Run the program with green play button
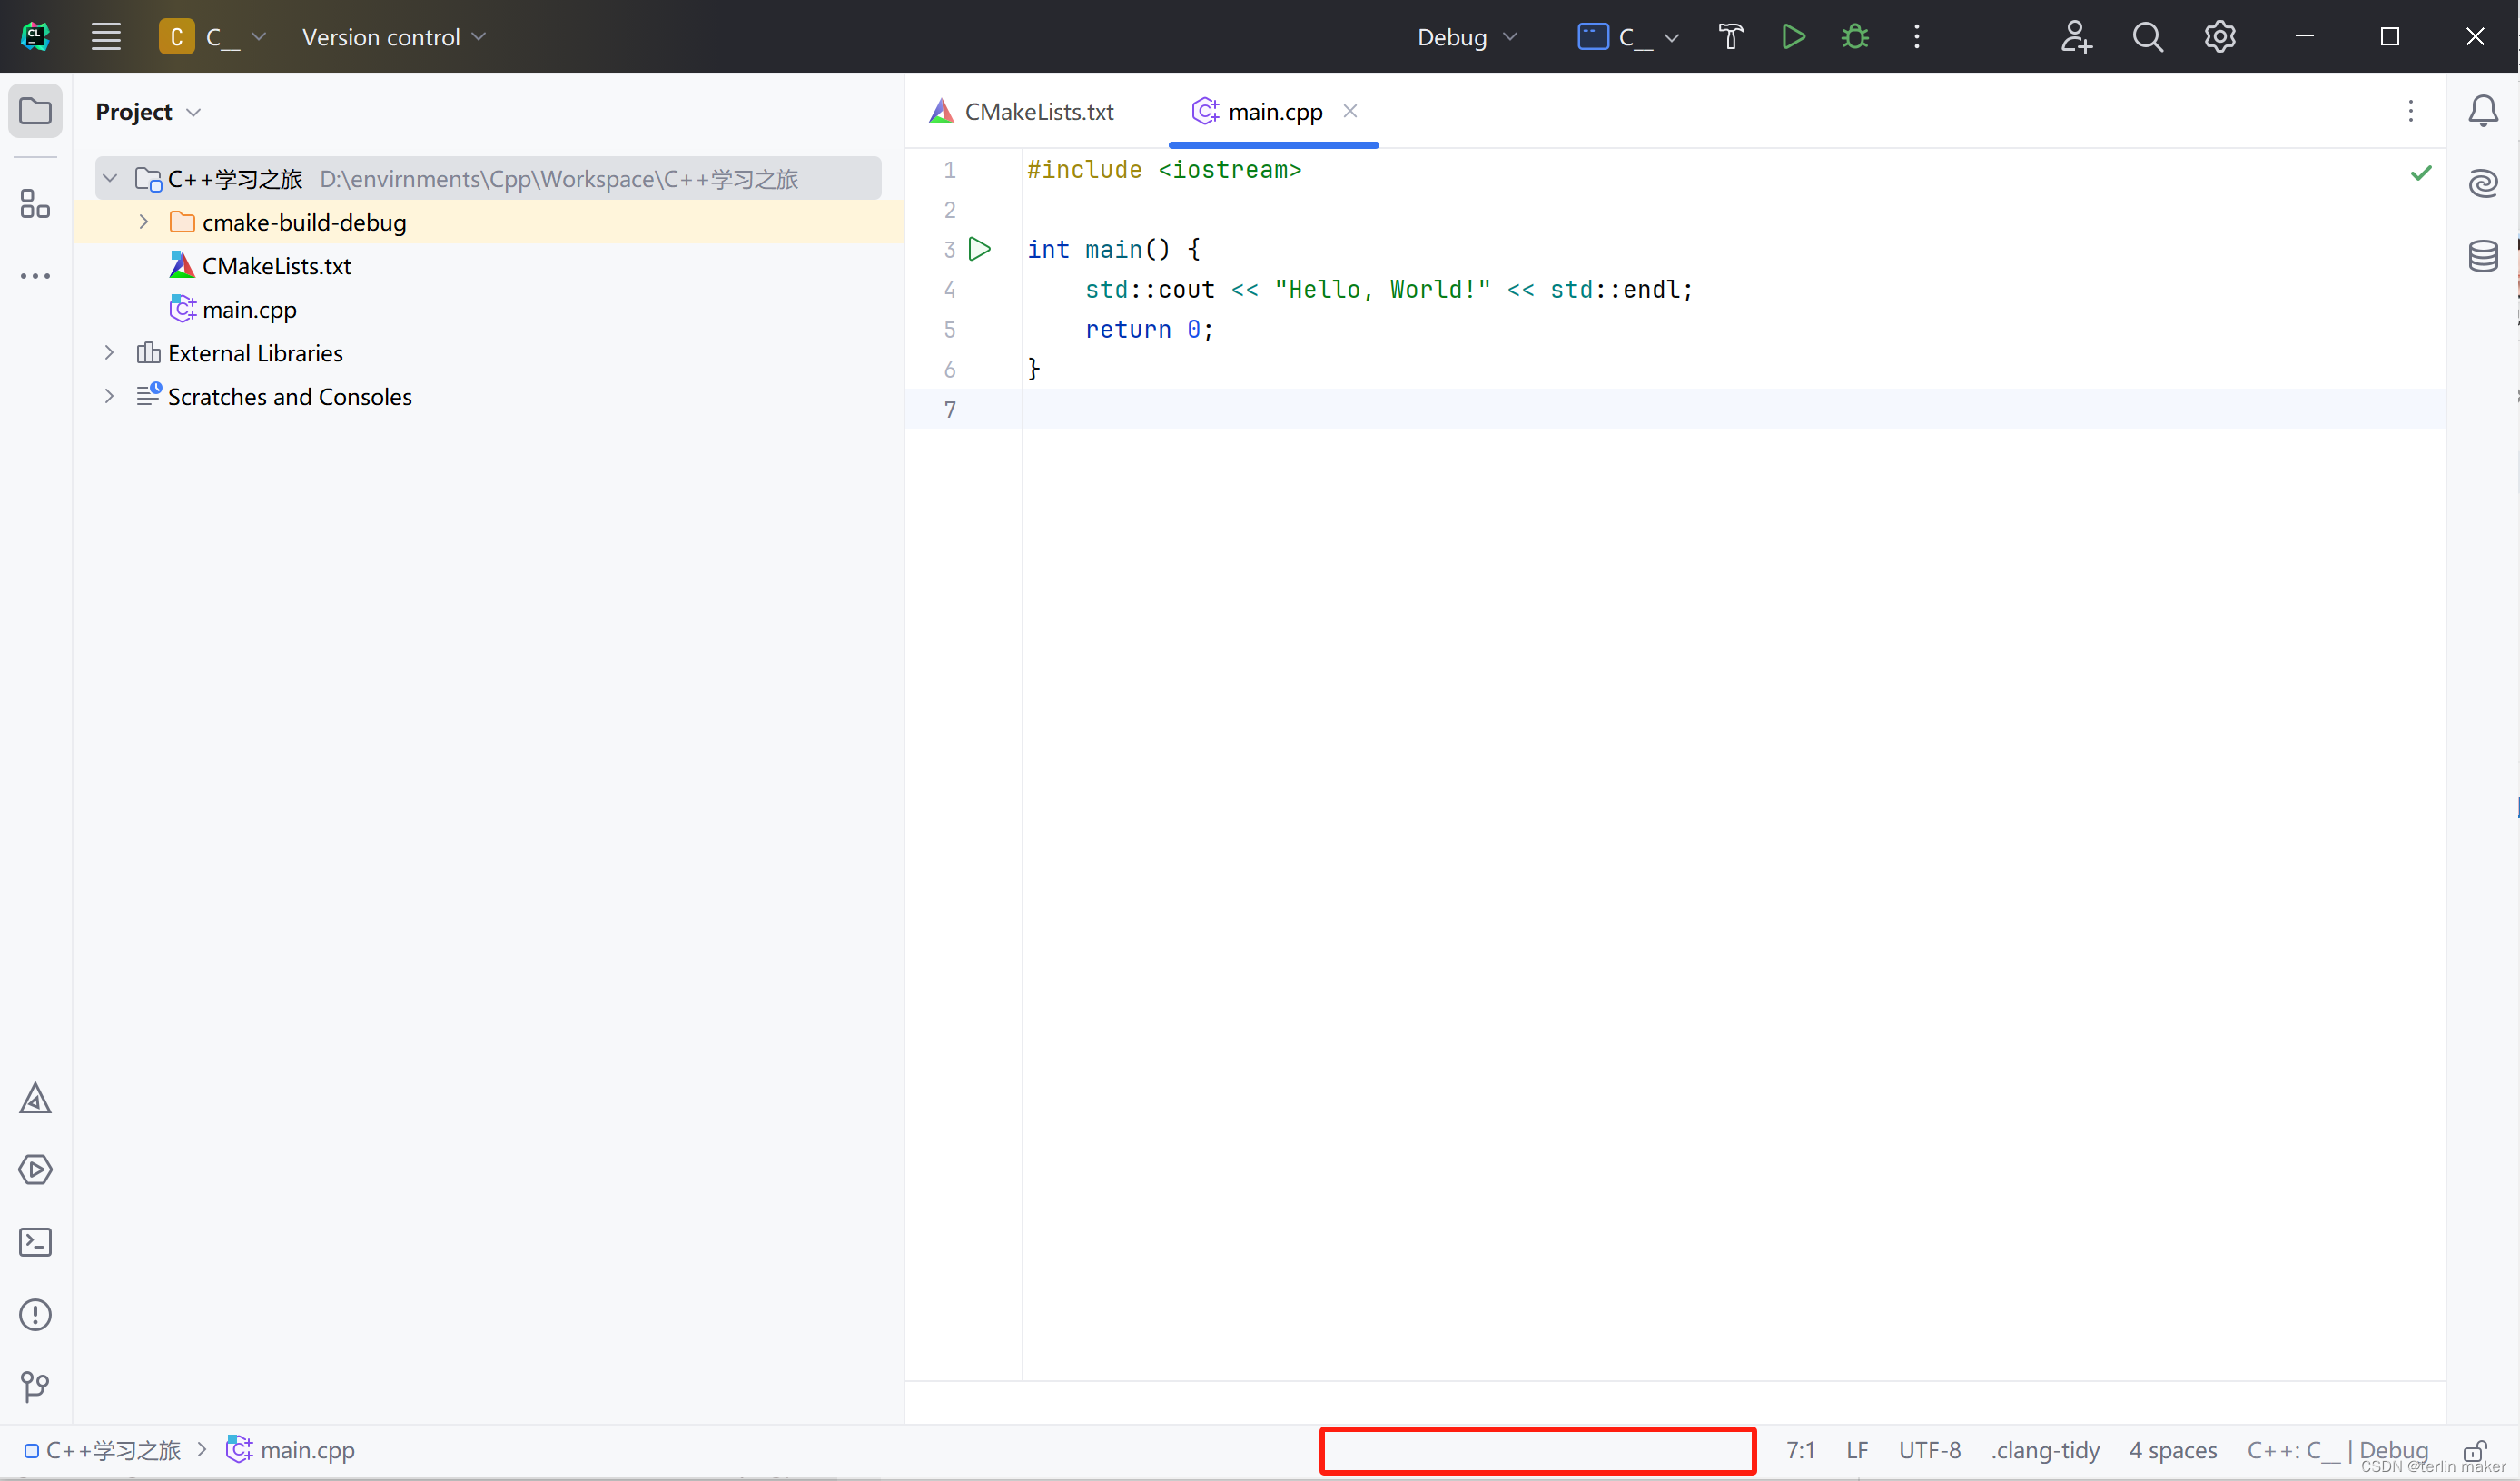 point(1794,37)
